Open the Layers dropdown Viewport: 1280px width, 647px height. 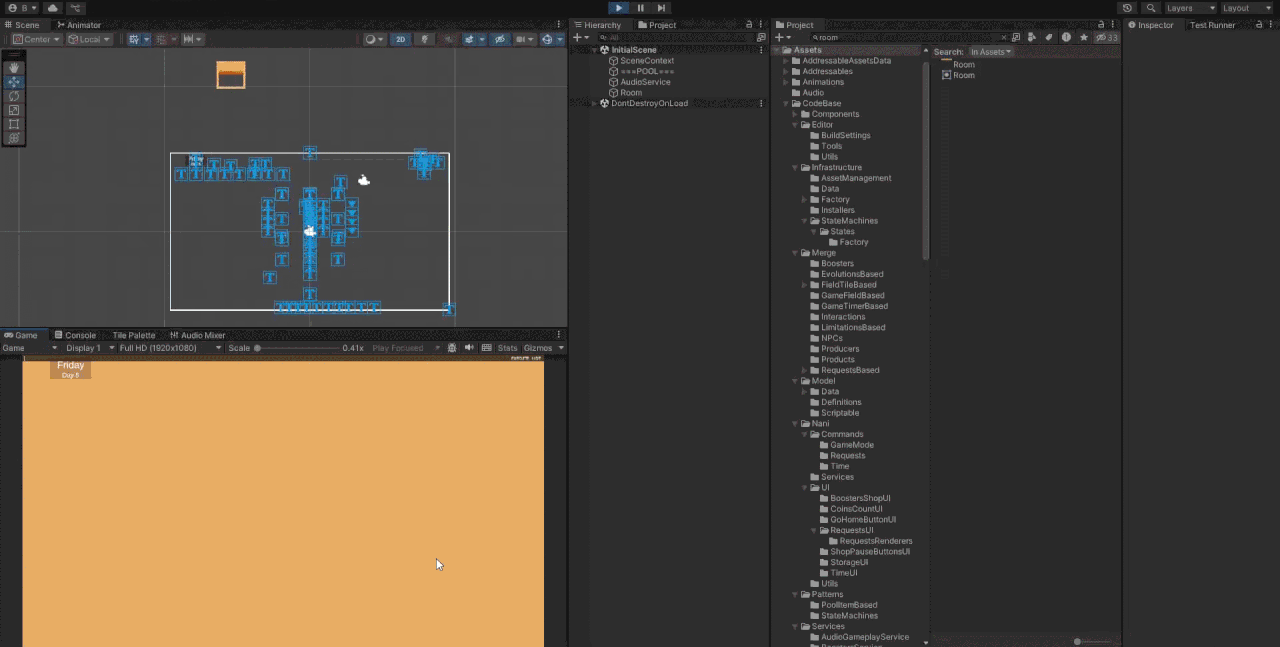click(1190, 8)
